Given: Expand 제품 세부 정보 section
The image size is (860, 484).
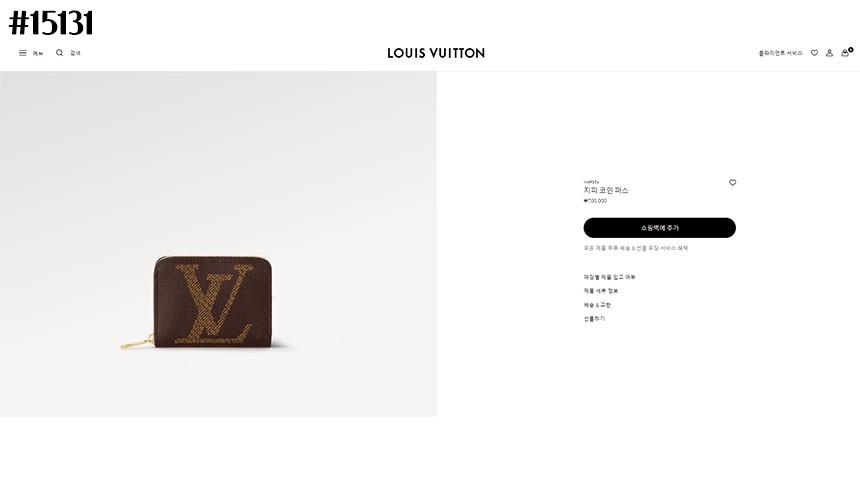Looking at the screenshot, I should tap(601, 291).
